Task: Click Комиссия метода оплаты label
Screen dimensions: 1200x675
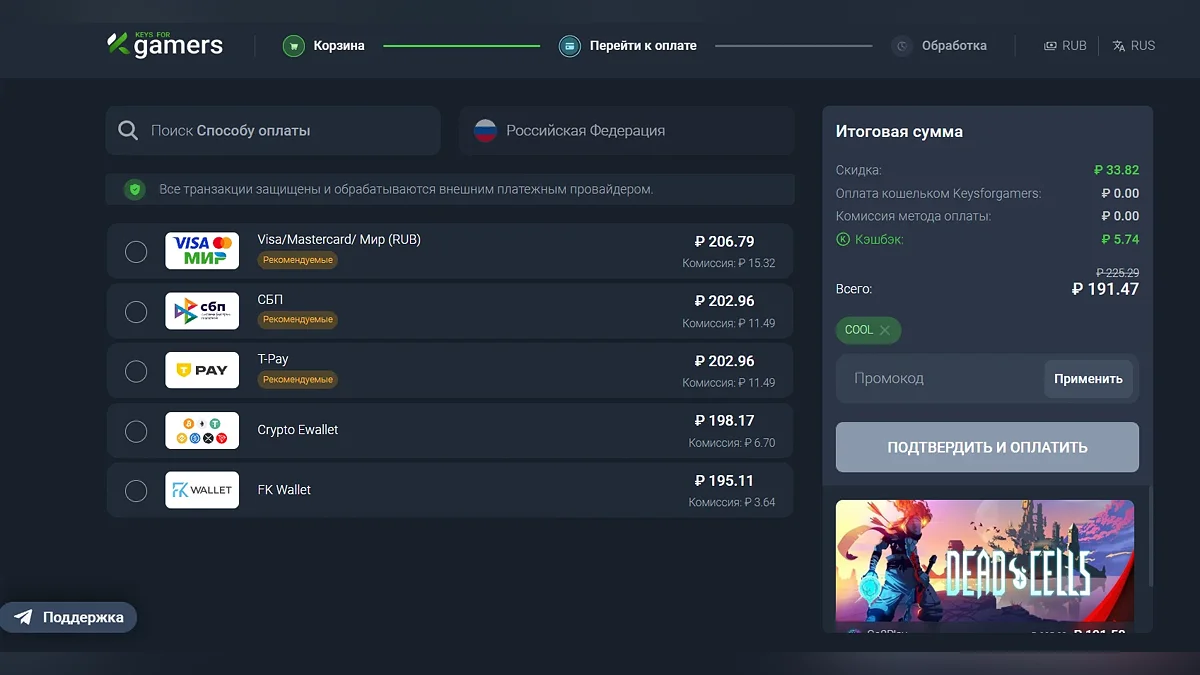Action: [x=914, y=216]
